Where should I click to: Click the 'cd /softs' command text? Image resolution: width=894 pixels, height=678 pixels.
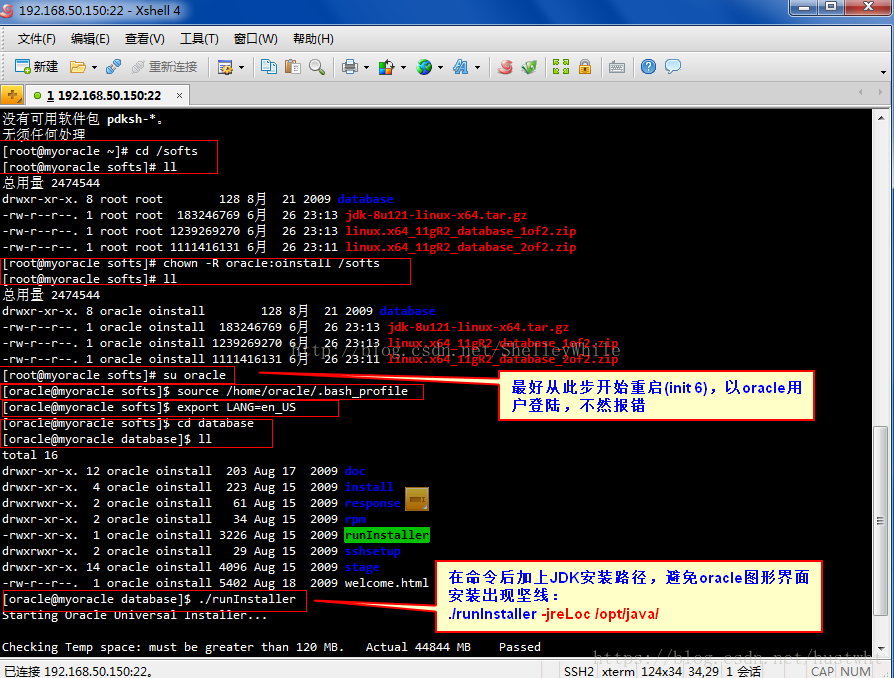click(166, 151)
